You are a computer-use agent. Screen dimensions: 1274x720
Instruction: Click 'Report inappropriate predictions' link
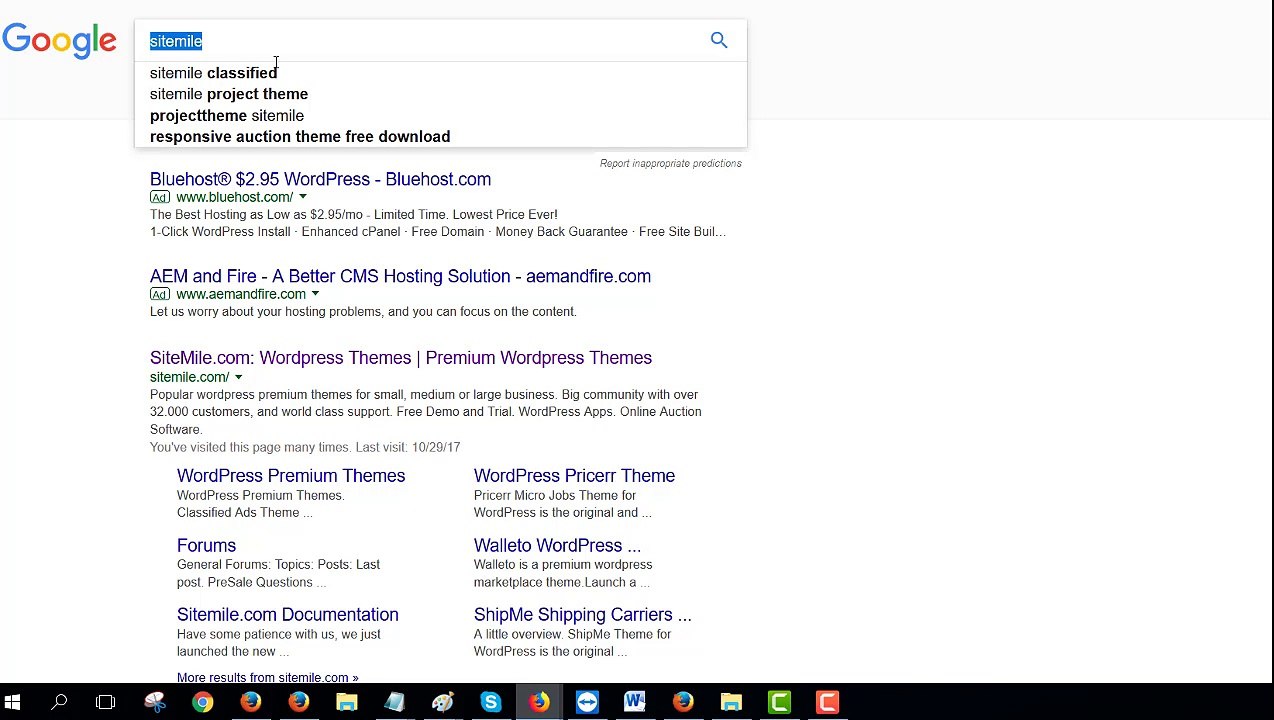pos(670,163)
